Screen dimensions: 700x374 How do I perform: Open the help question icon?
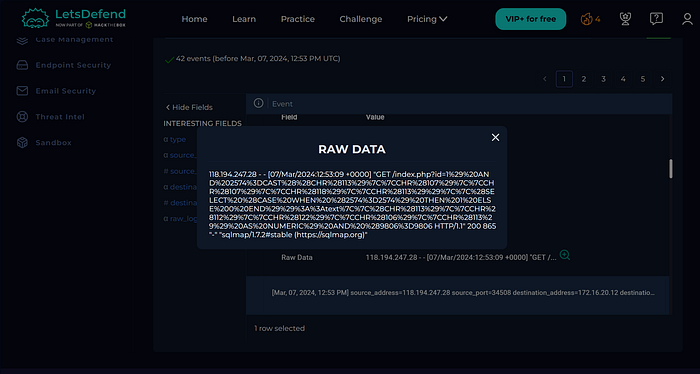click(656, 19)
